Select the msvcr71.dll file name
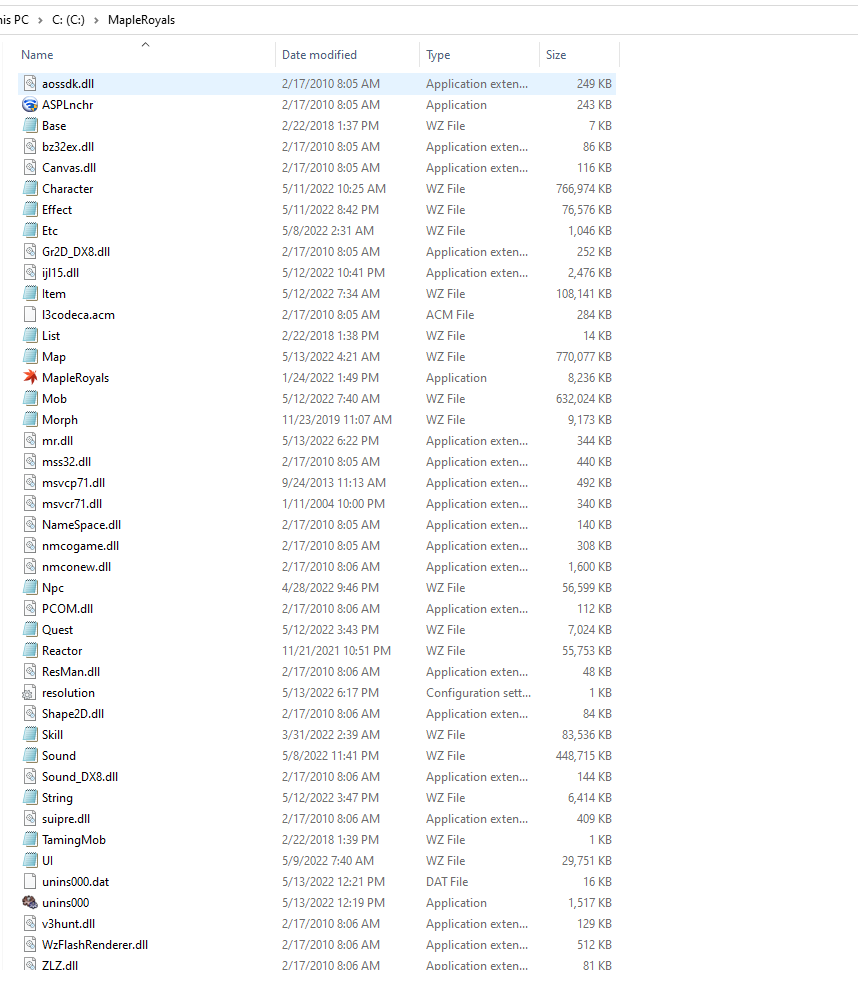 pos(72,503)
